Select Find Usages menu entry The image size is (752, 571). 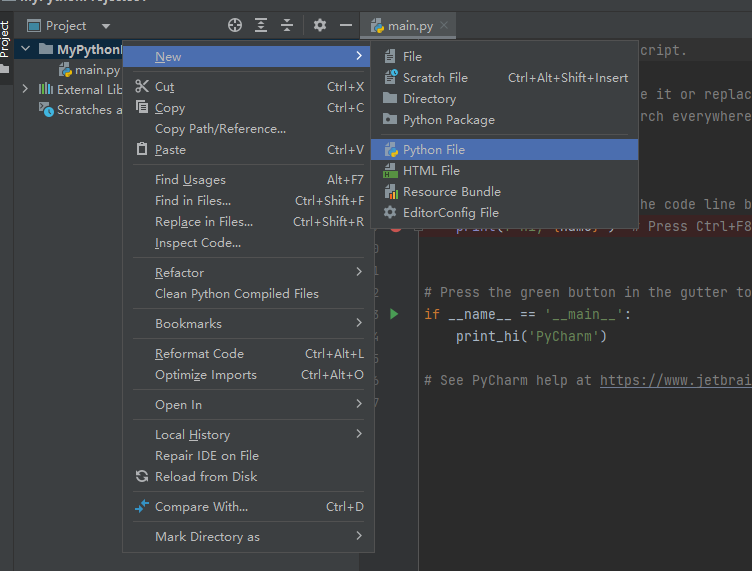point(248,180)
